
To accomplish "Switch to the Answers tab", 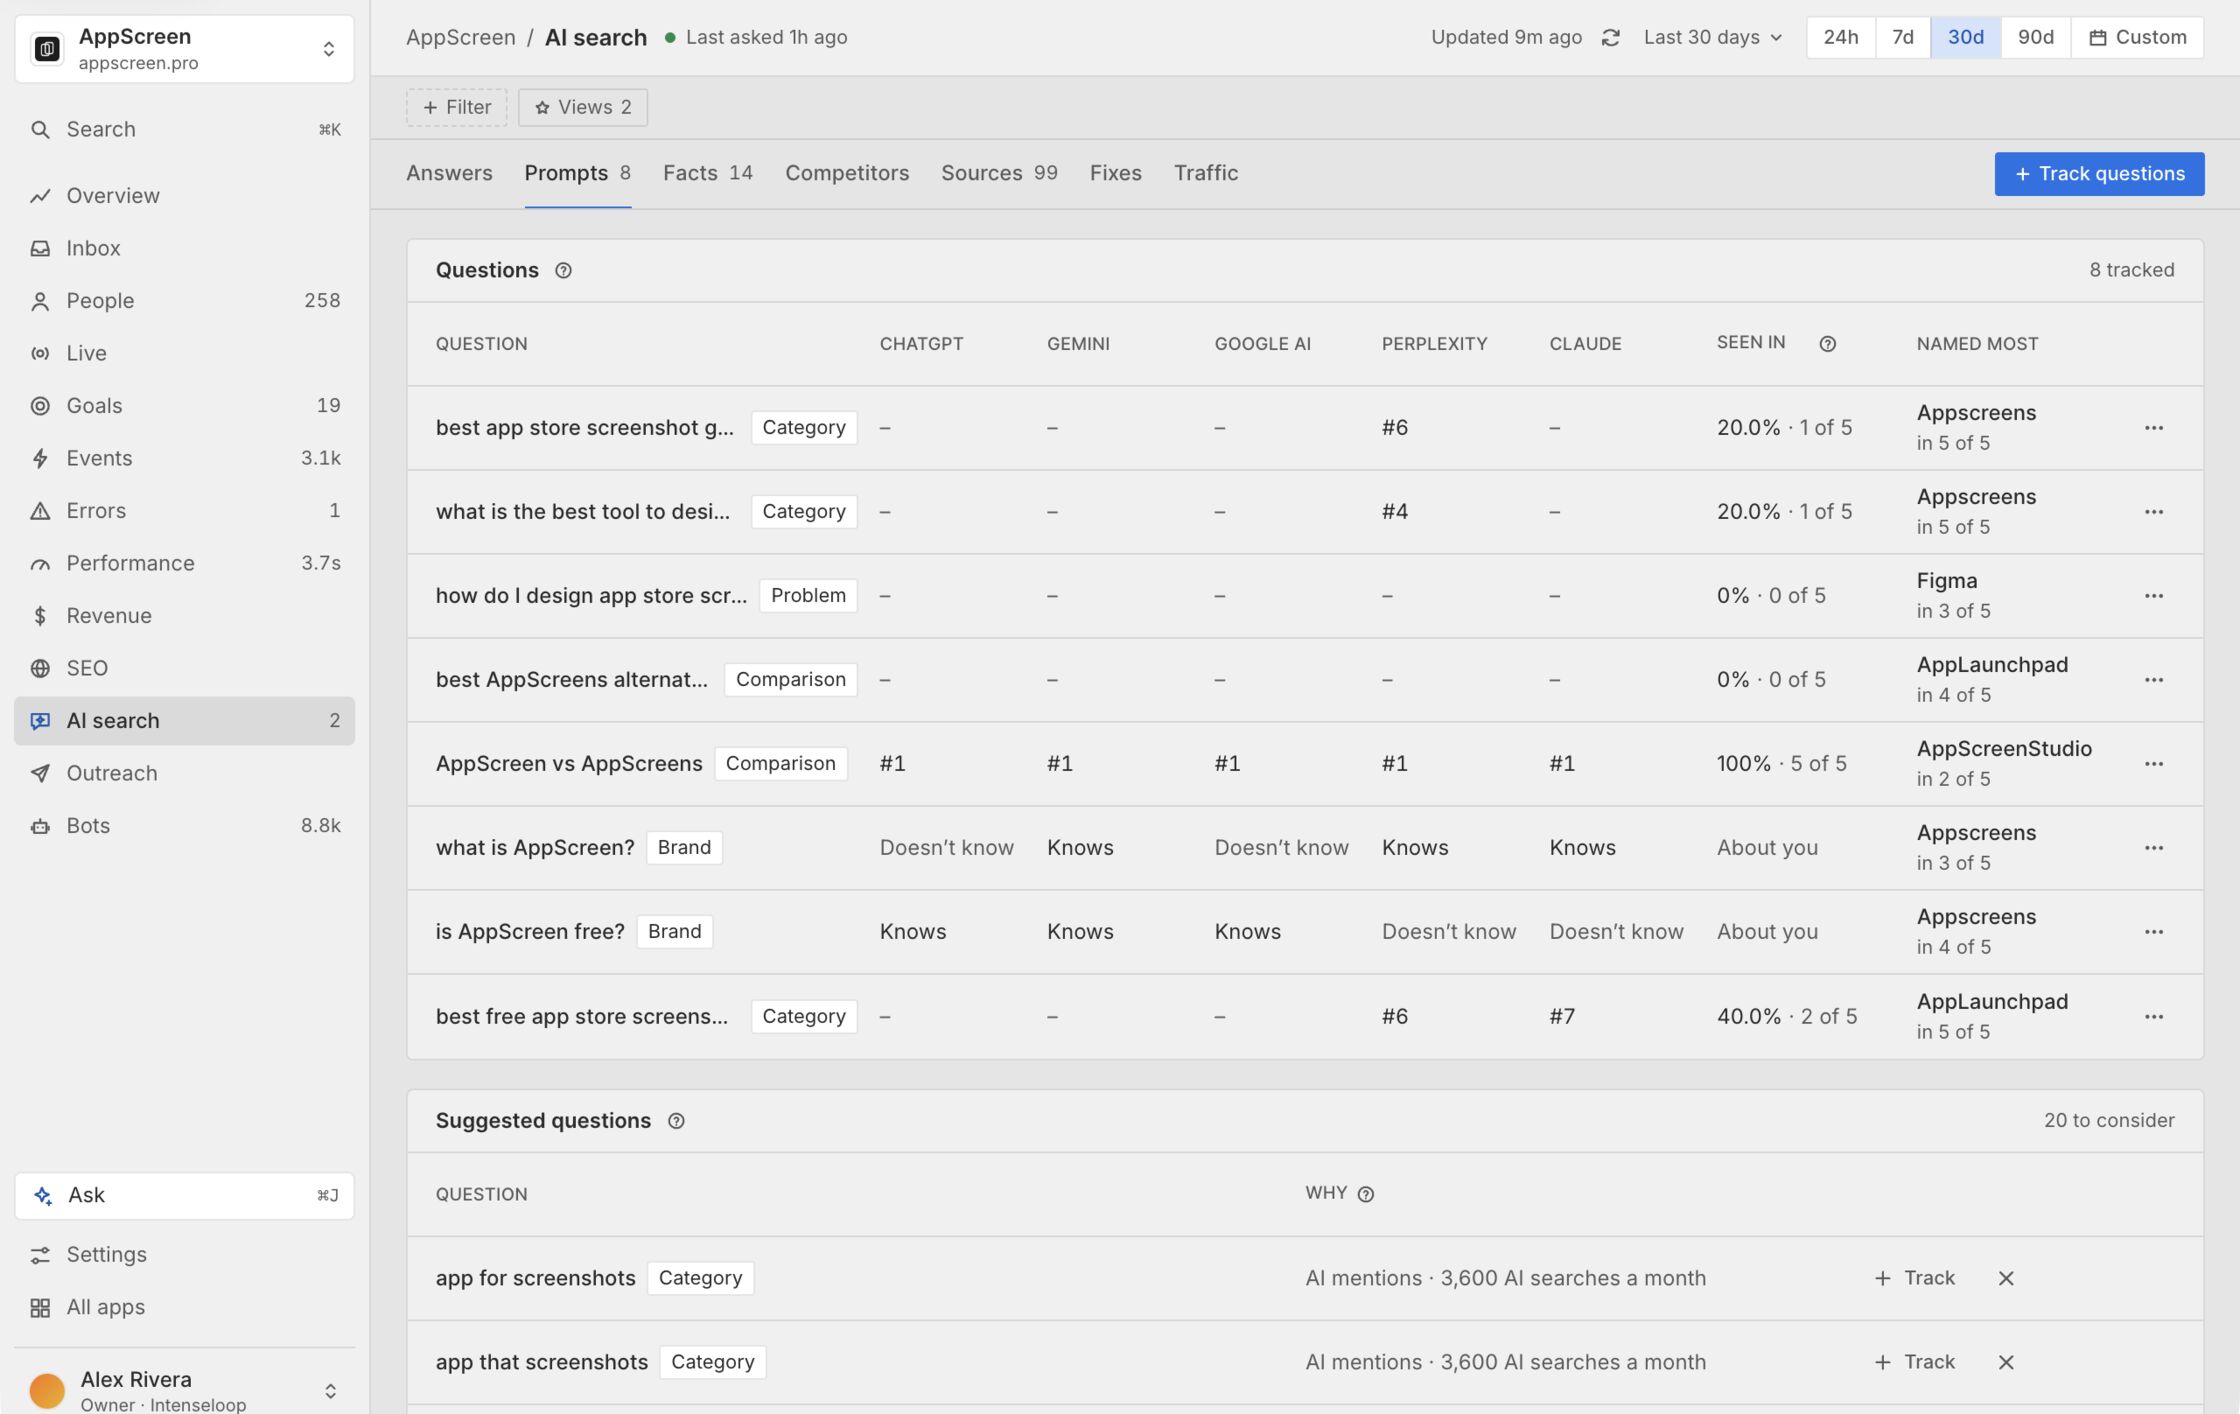I will [x=449, y=173].
